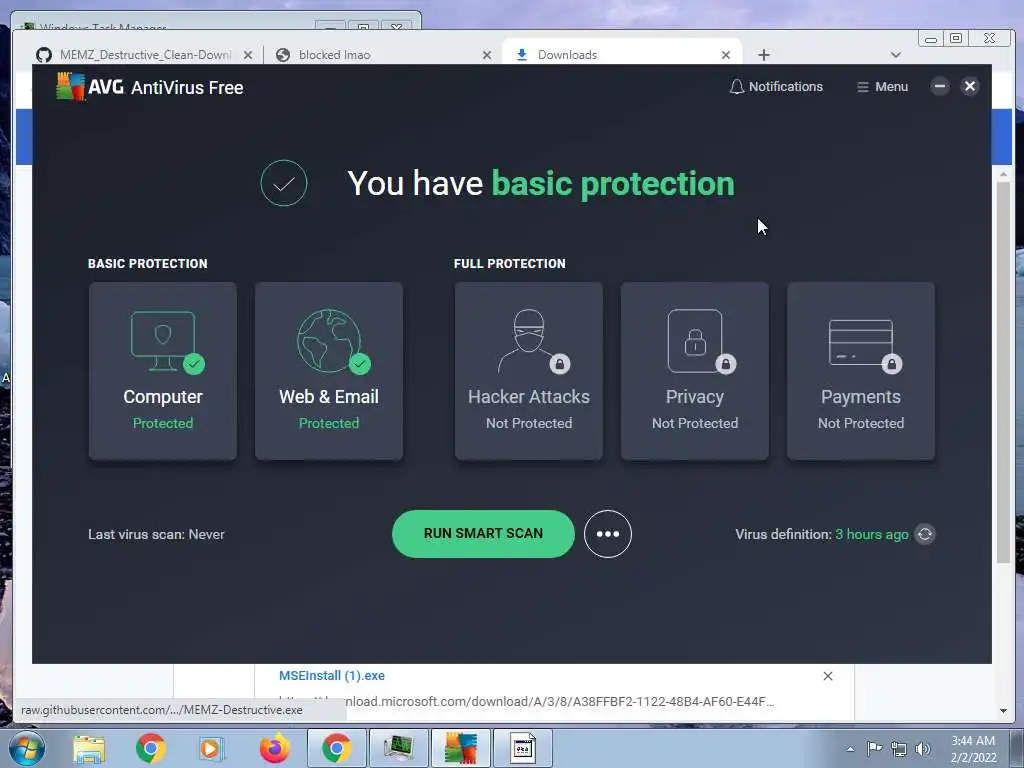Click the AVG AntiVirus Free logo

150,87
